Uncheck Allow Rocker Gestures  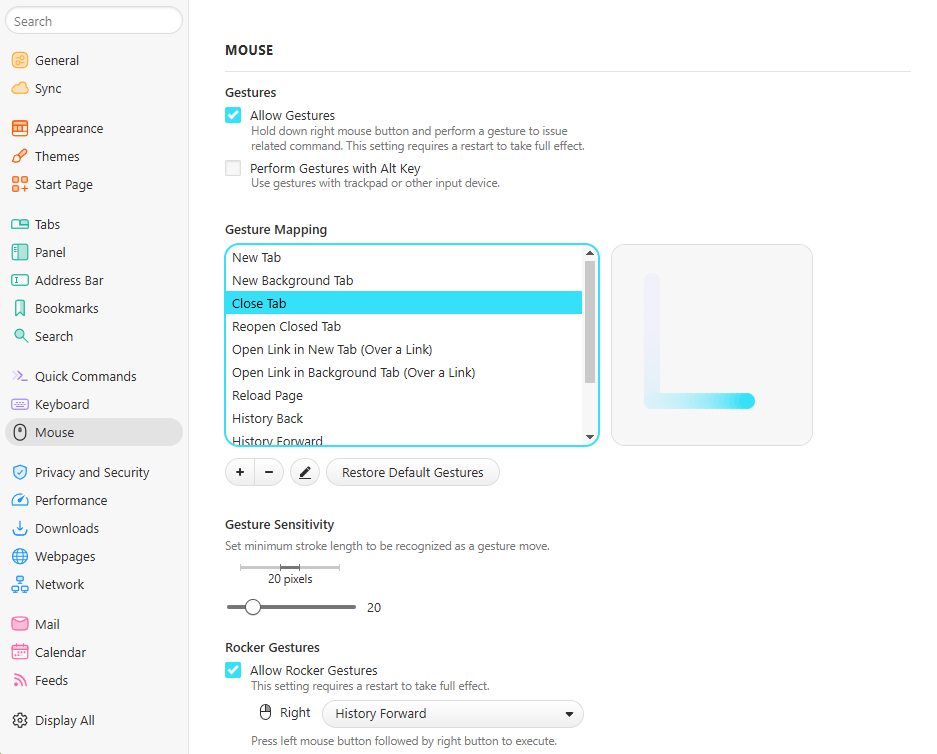(x=232, y=670)
